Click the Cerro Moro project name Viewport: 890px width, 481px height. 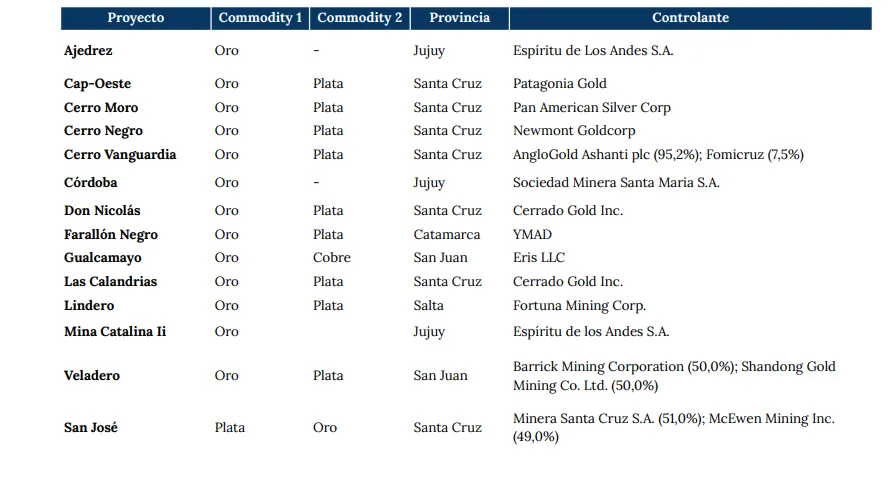(x=101, y=107)
